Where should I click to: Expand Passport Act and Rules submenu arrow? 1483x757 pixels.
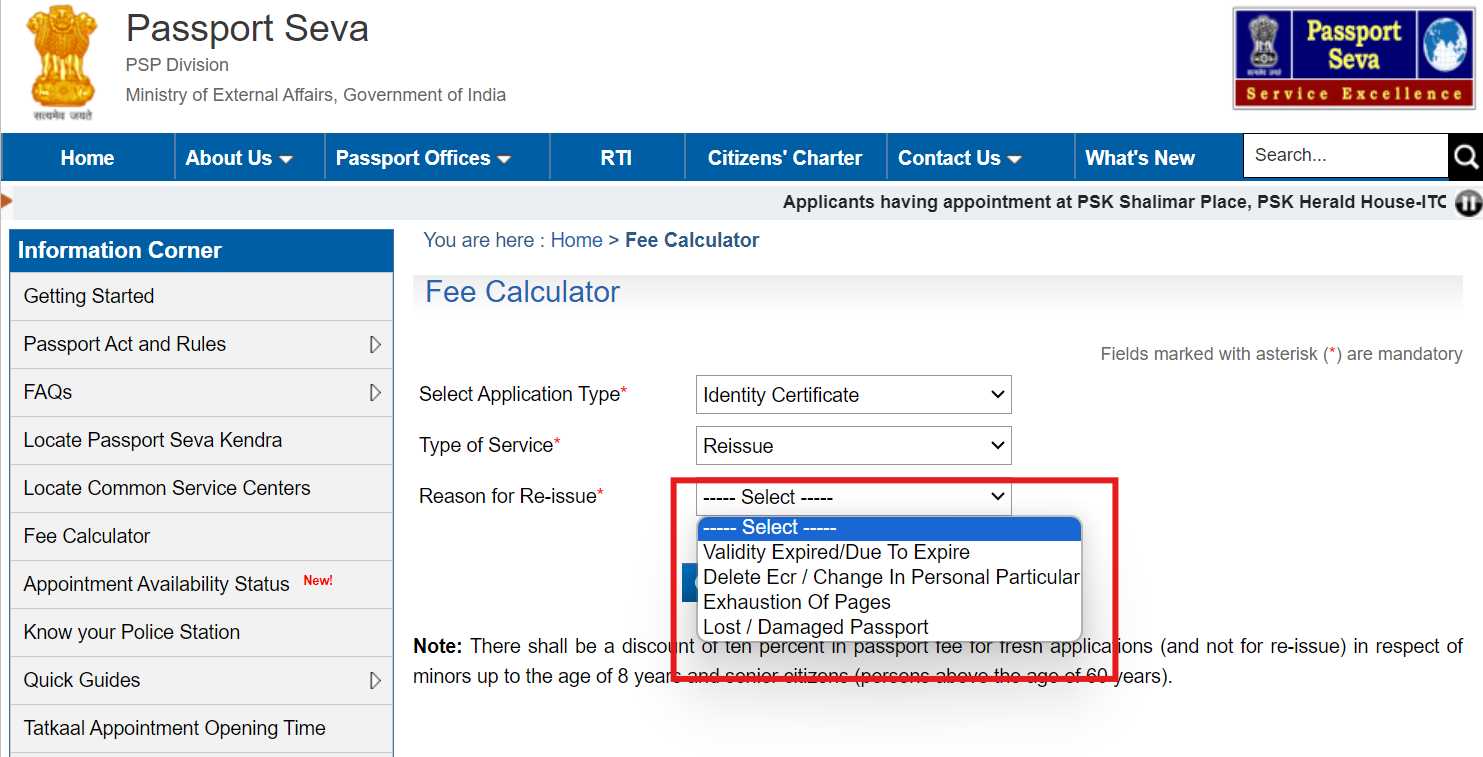point(375,344)
